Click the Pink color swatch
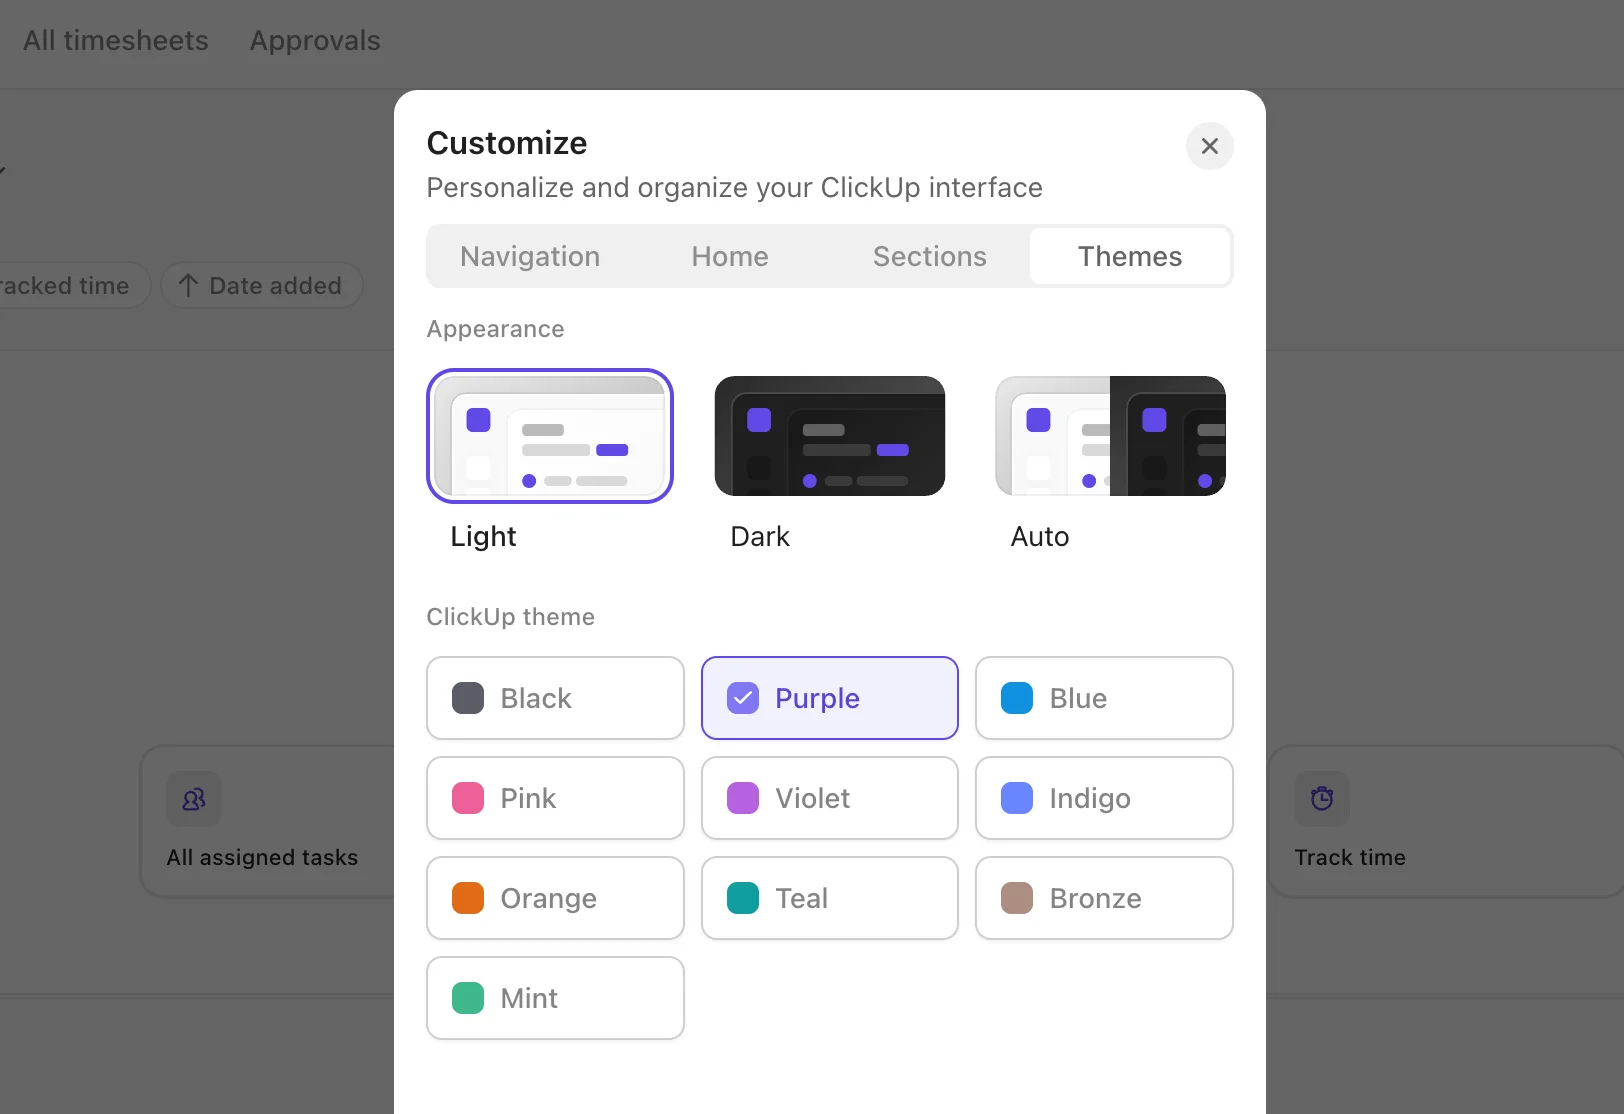 tap(468, 798)
